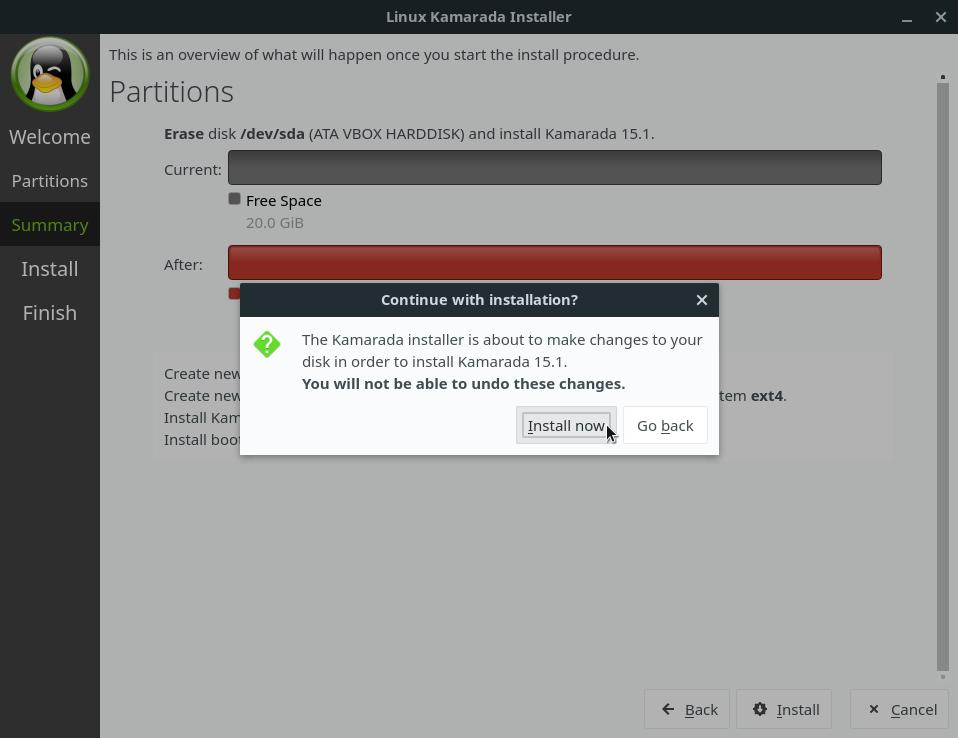The image size is (958, 738).
Task: Close the 'Continue with installation?' dialog
Action: pos(701,300)
